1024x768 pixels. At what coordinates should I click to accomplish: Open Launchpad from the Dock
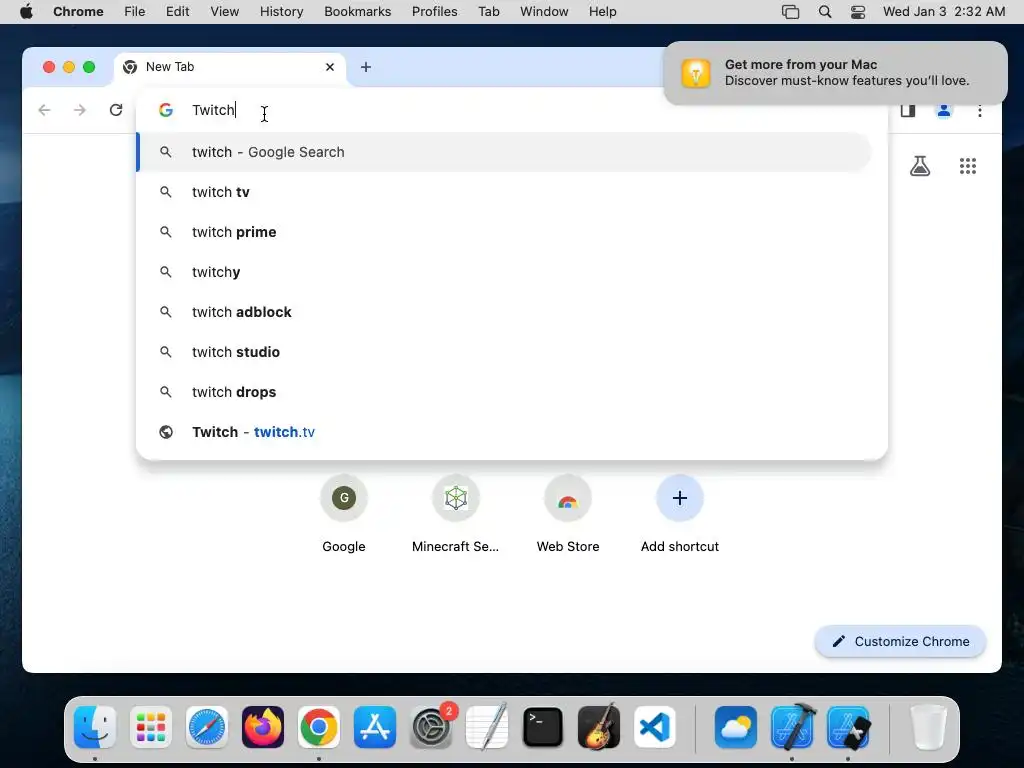pos(151,727)
